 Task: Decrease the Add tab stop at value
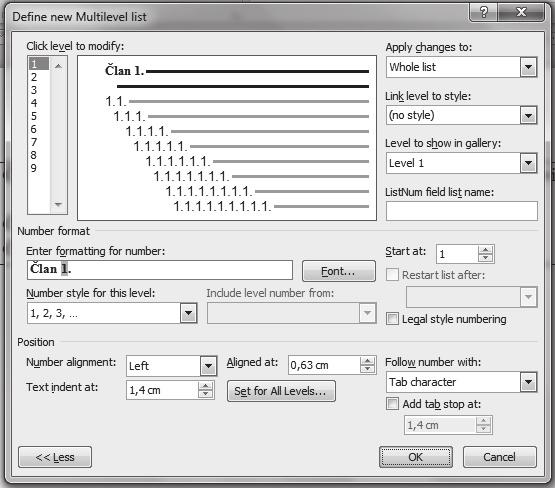[483, 429]
